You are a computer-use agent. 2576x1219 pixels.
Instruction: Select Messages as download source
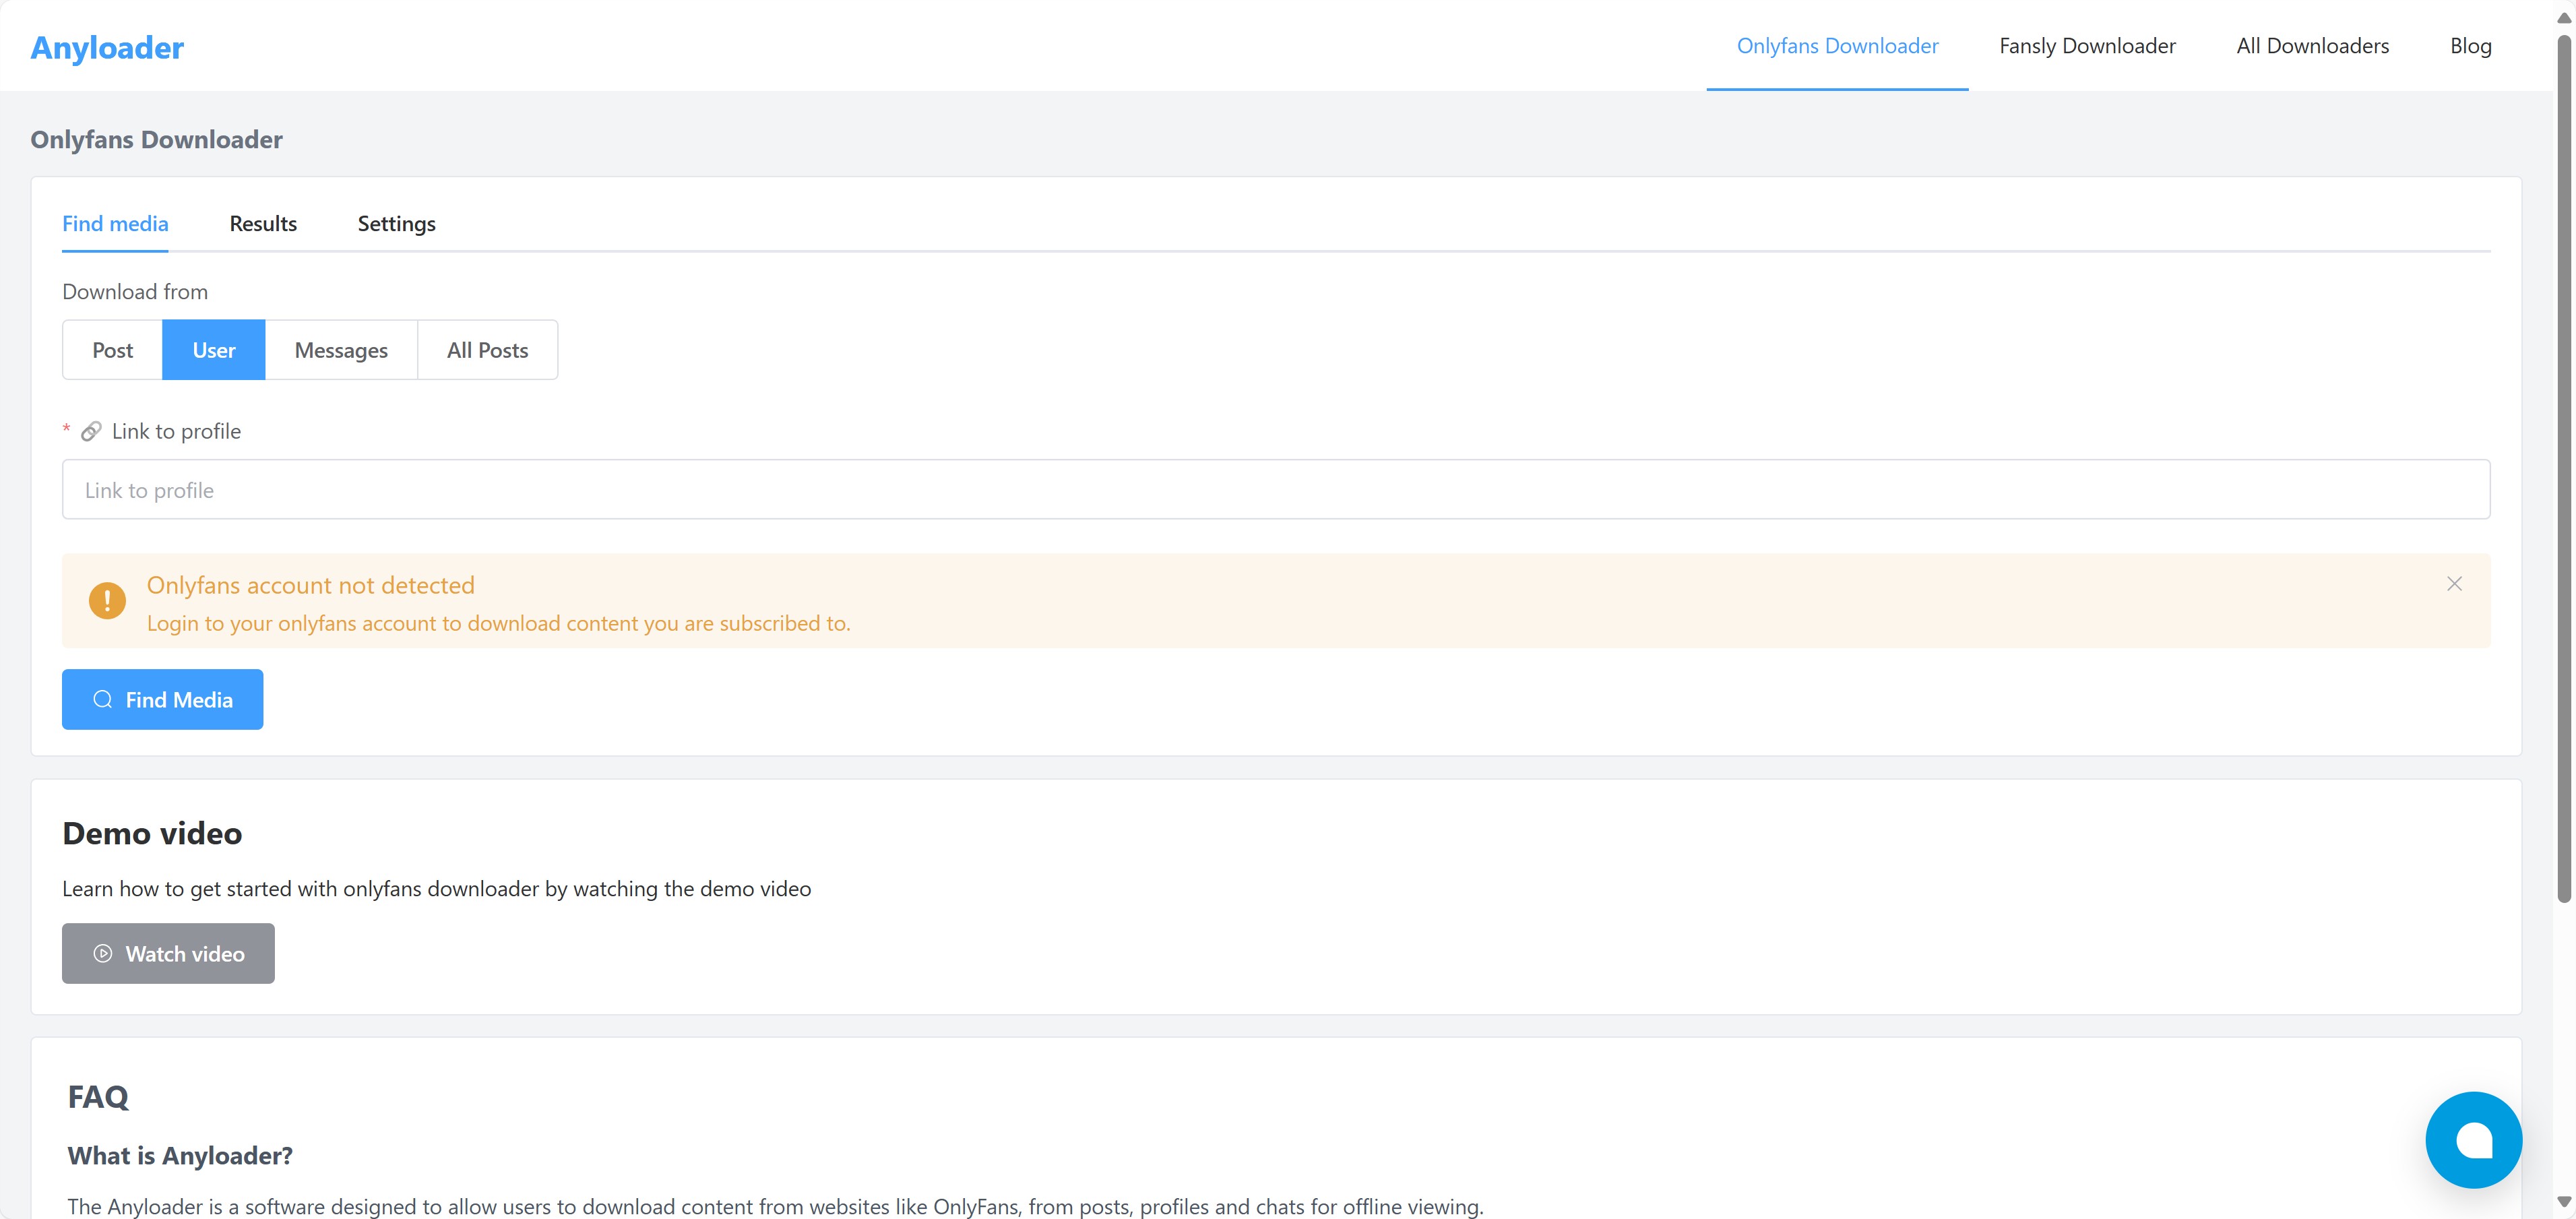pyautogui.click(x=341, y=350)
